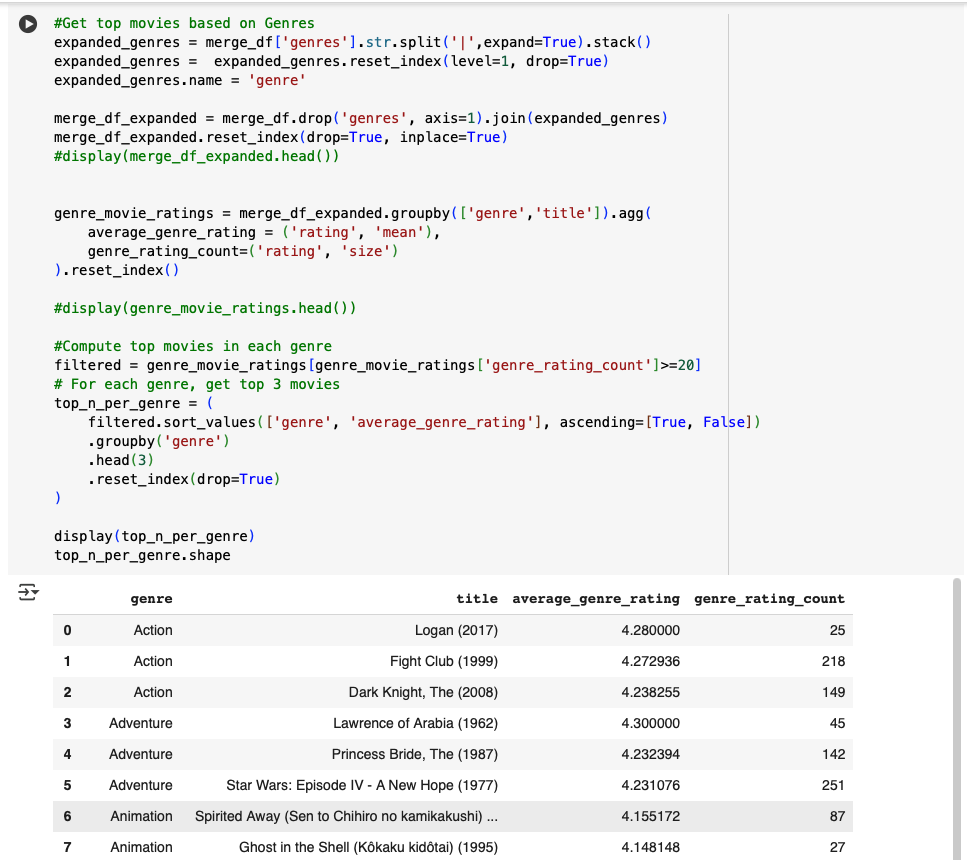The height and width of the screenshot is (860, 967).
Task: Click row index 0 in output table
Action: 67,630
